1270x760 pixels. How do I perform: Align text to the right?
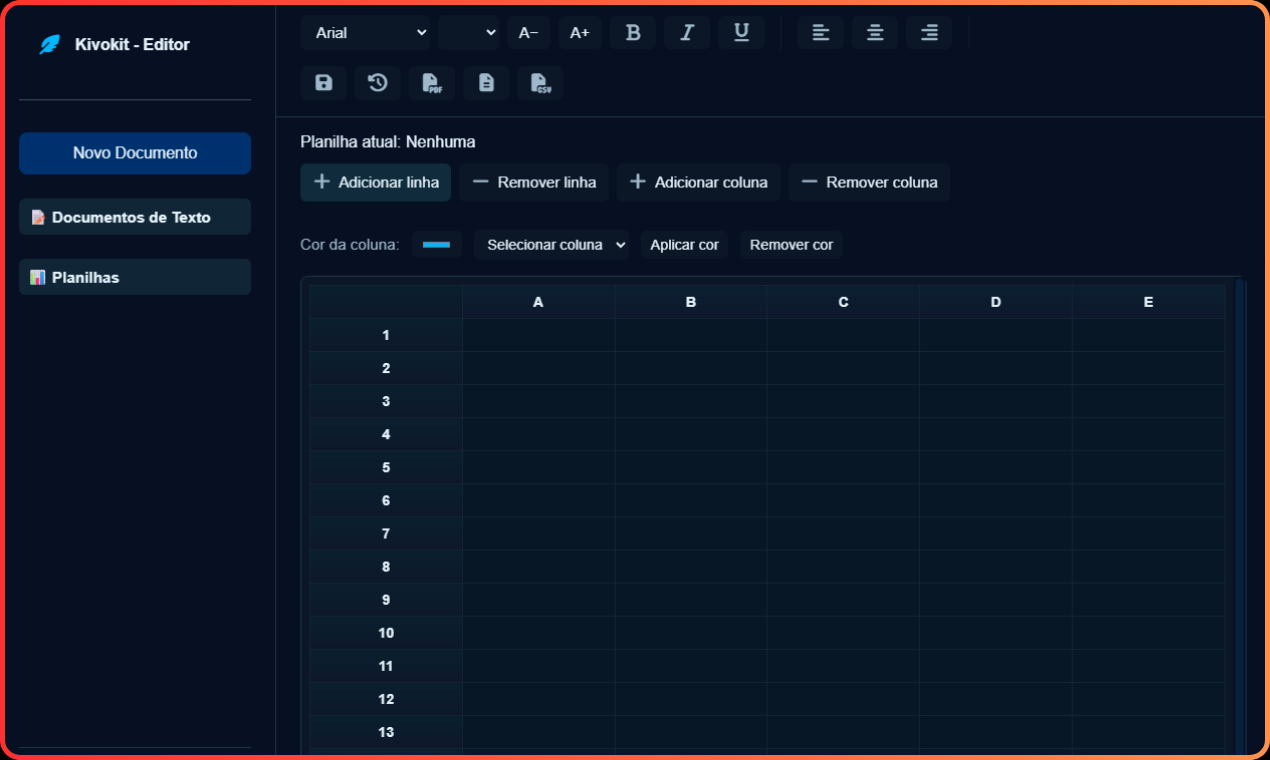click(928, 32)
